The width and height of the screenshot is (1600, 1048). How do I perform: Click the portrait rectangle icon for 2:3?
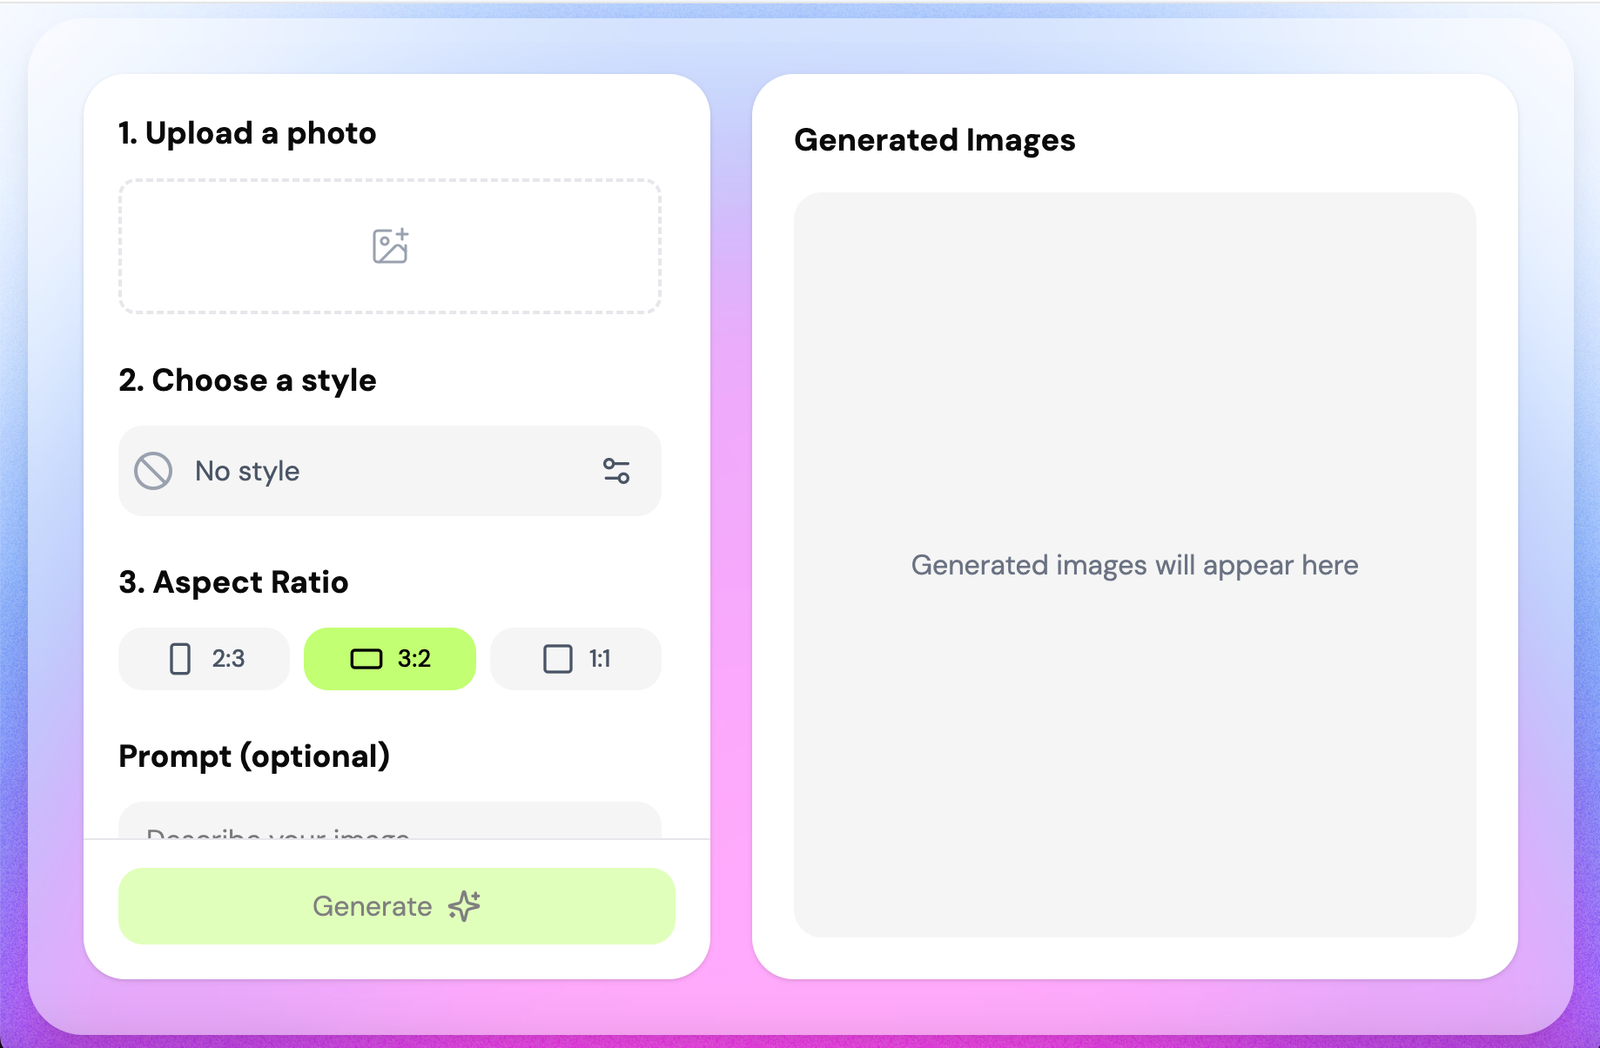[180, 659]
